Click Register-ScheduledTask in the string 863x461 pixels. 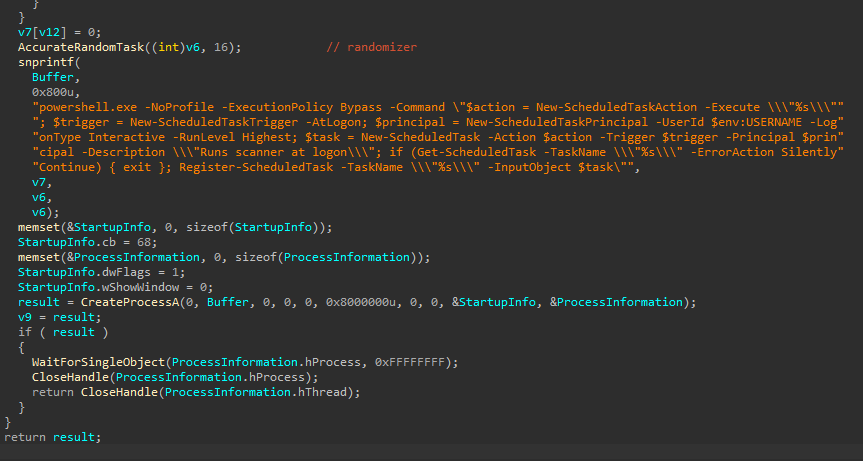(256, 167)
